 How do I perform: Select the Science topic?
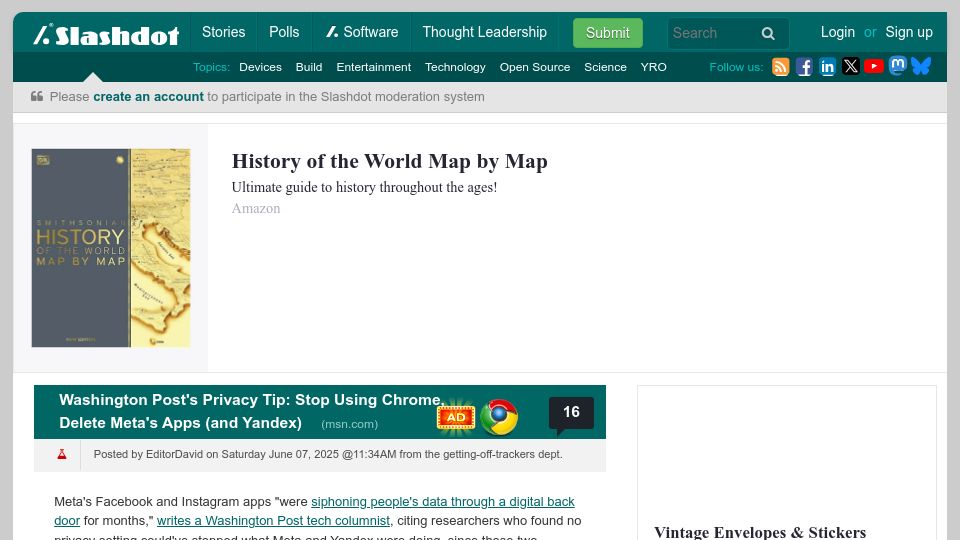(x=605, y=67)
